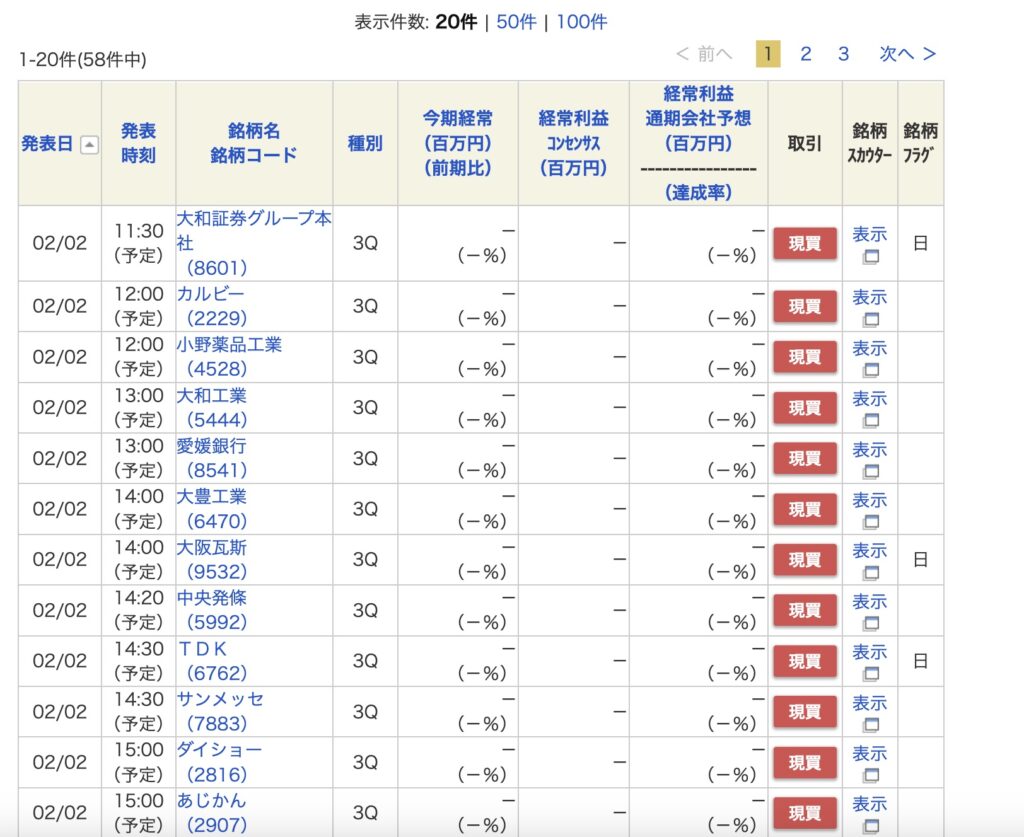Toggle sort arrow beside 発表日 header
The width and height of the screenshot is (1024, 837).
(89, 145)
